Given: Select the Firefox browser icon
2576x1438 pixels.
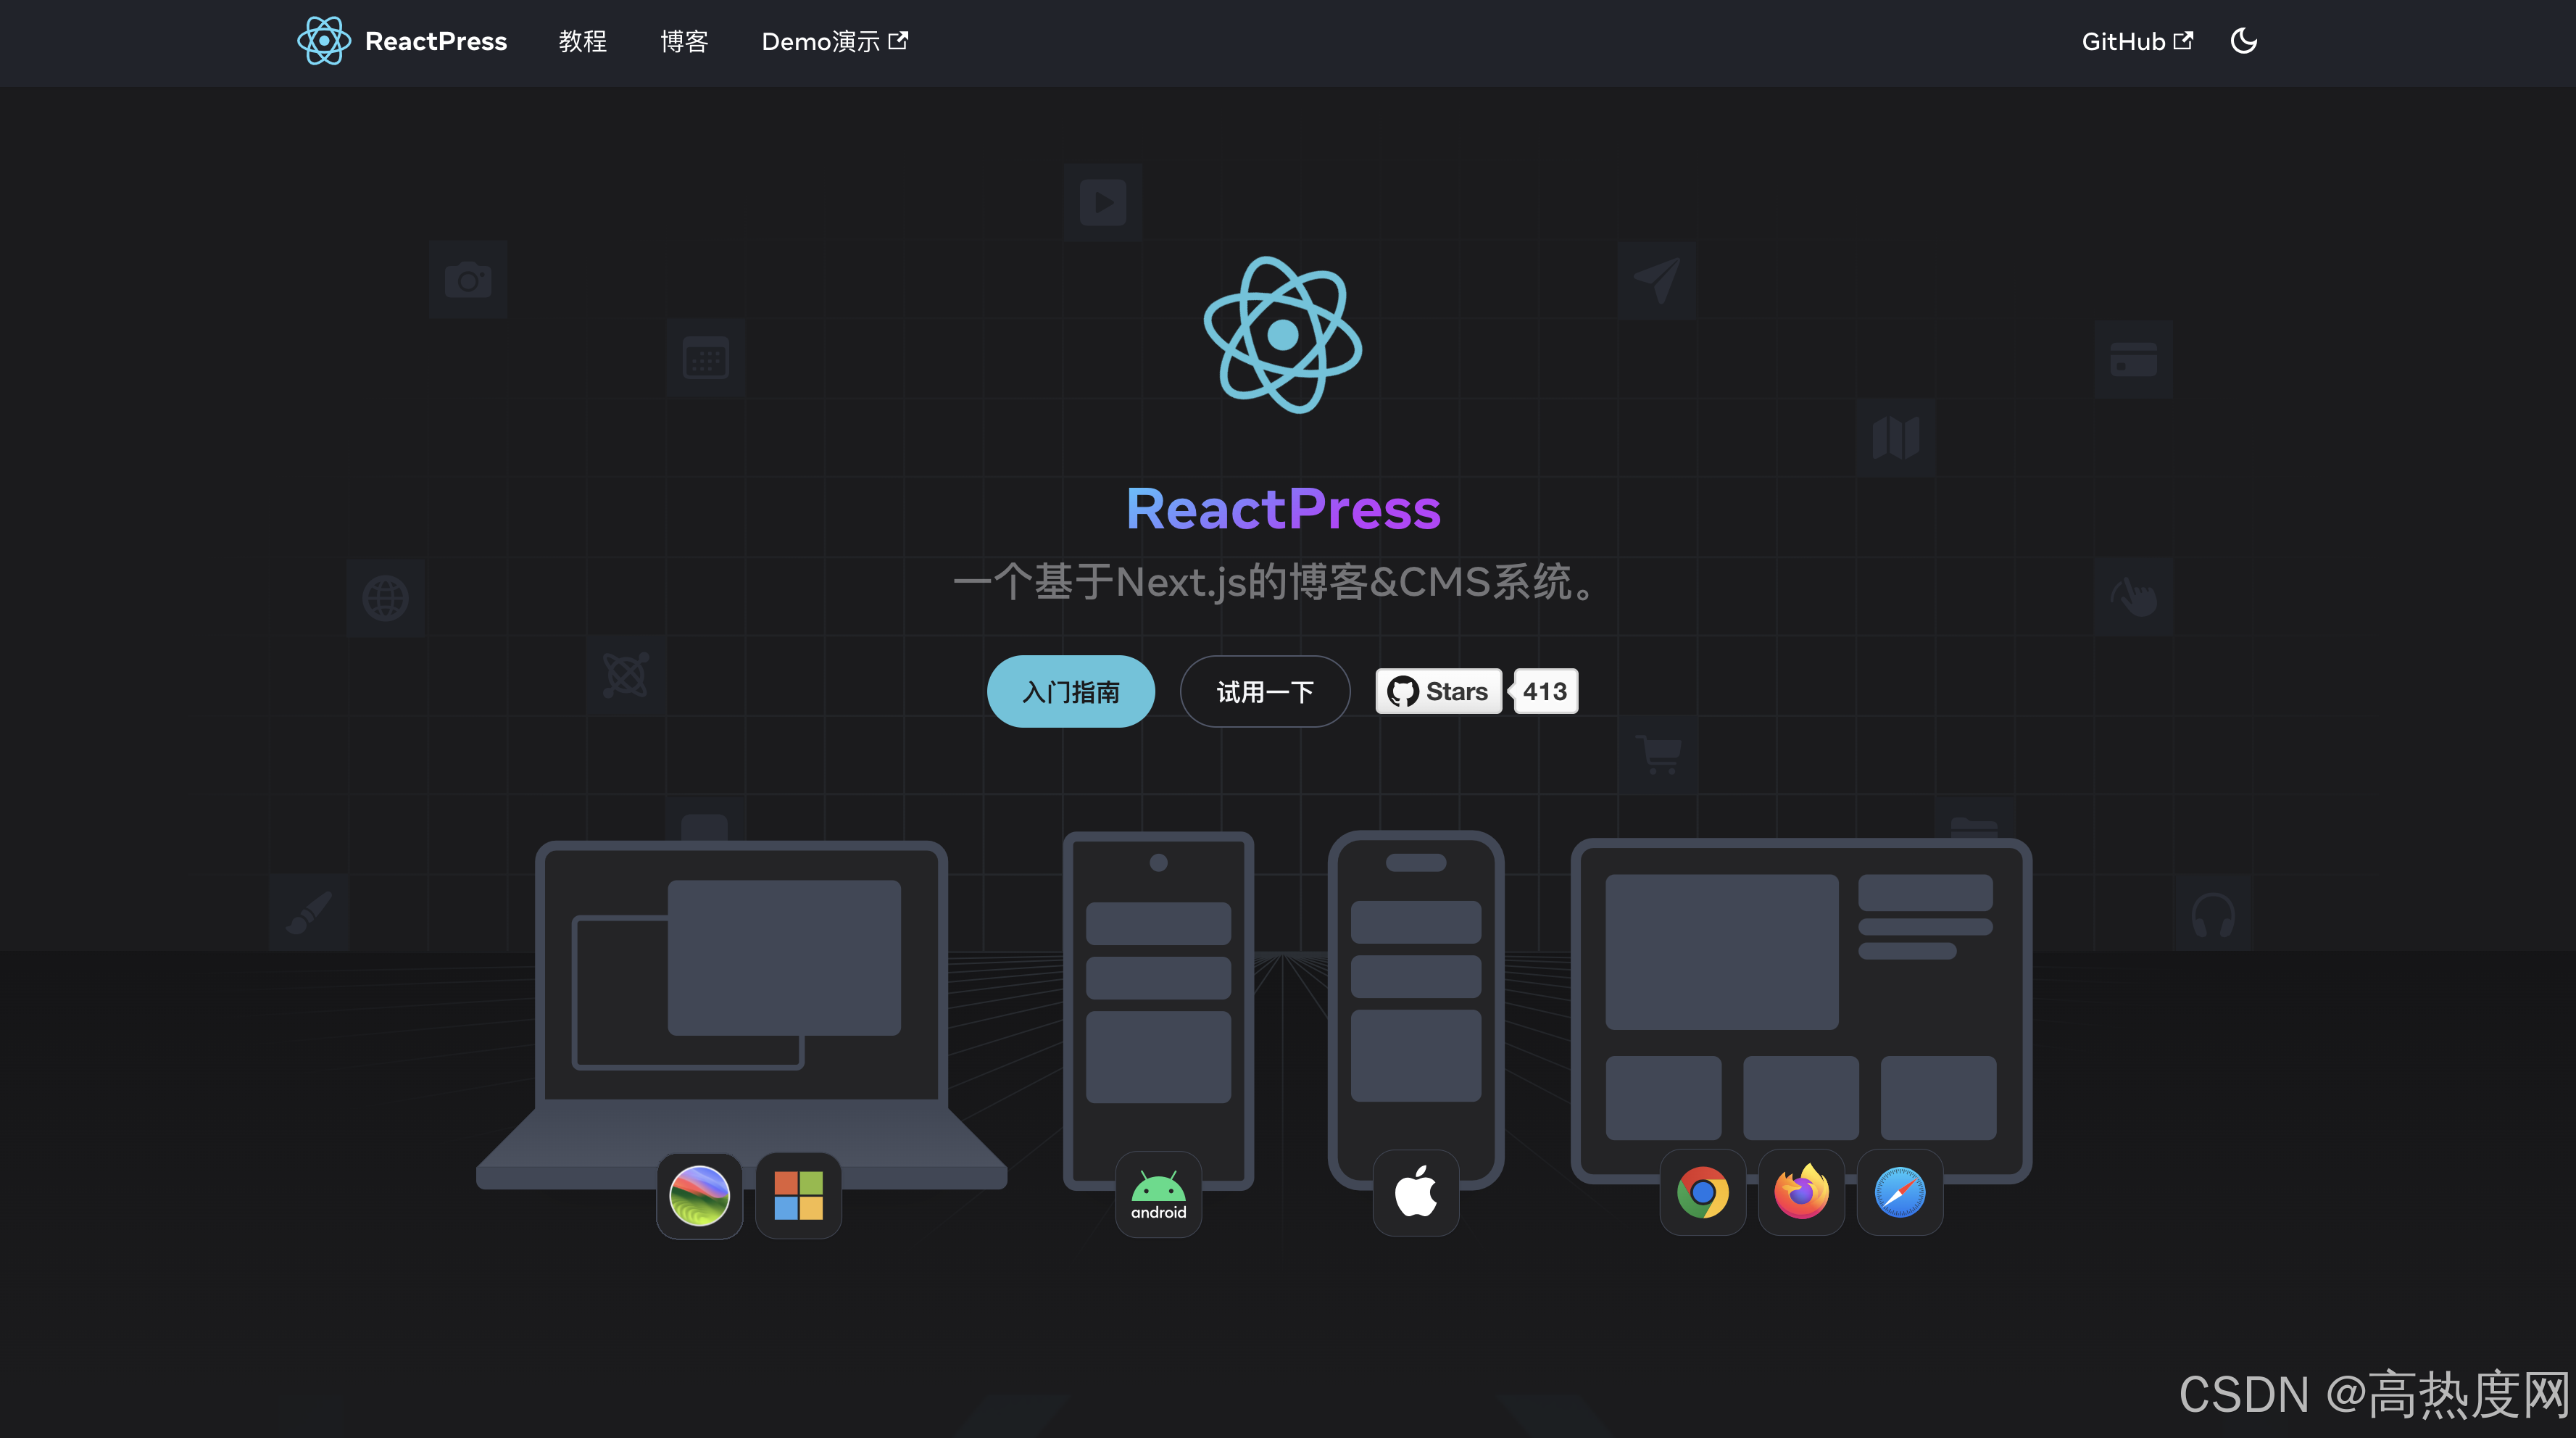Looking at the screenshot, I should point(1801,1192).
